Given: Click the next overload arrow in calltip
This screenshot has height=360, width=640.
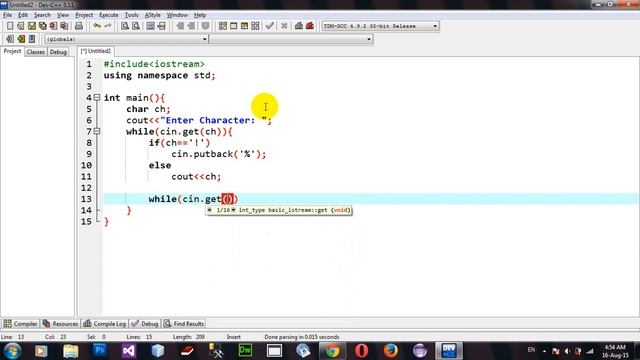Looking at the screenshot, I should [x=233, y=210].
